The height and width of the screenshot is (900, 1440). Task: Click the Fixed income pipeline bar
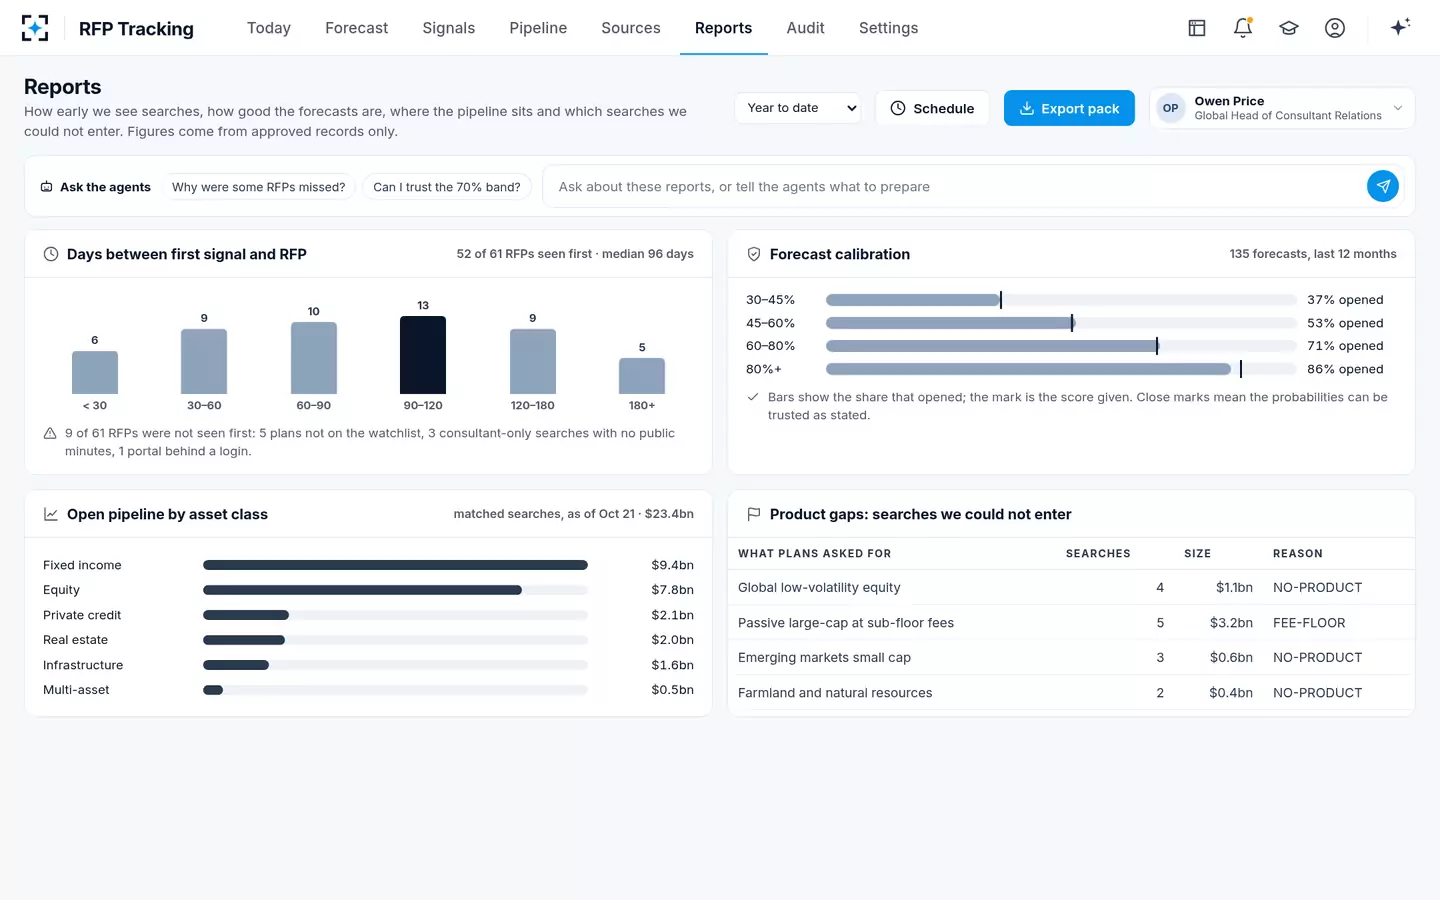[395, 565]
